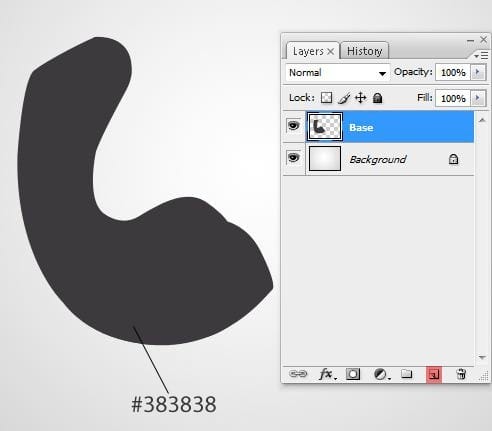Toggle lock transparent pixels
This screenshot has width=492, height=431.
tap(326, 98)
